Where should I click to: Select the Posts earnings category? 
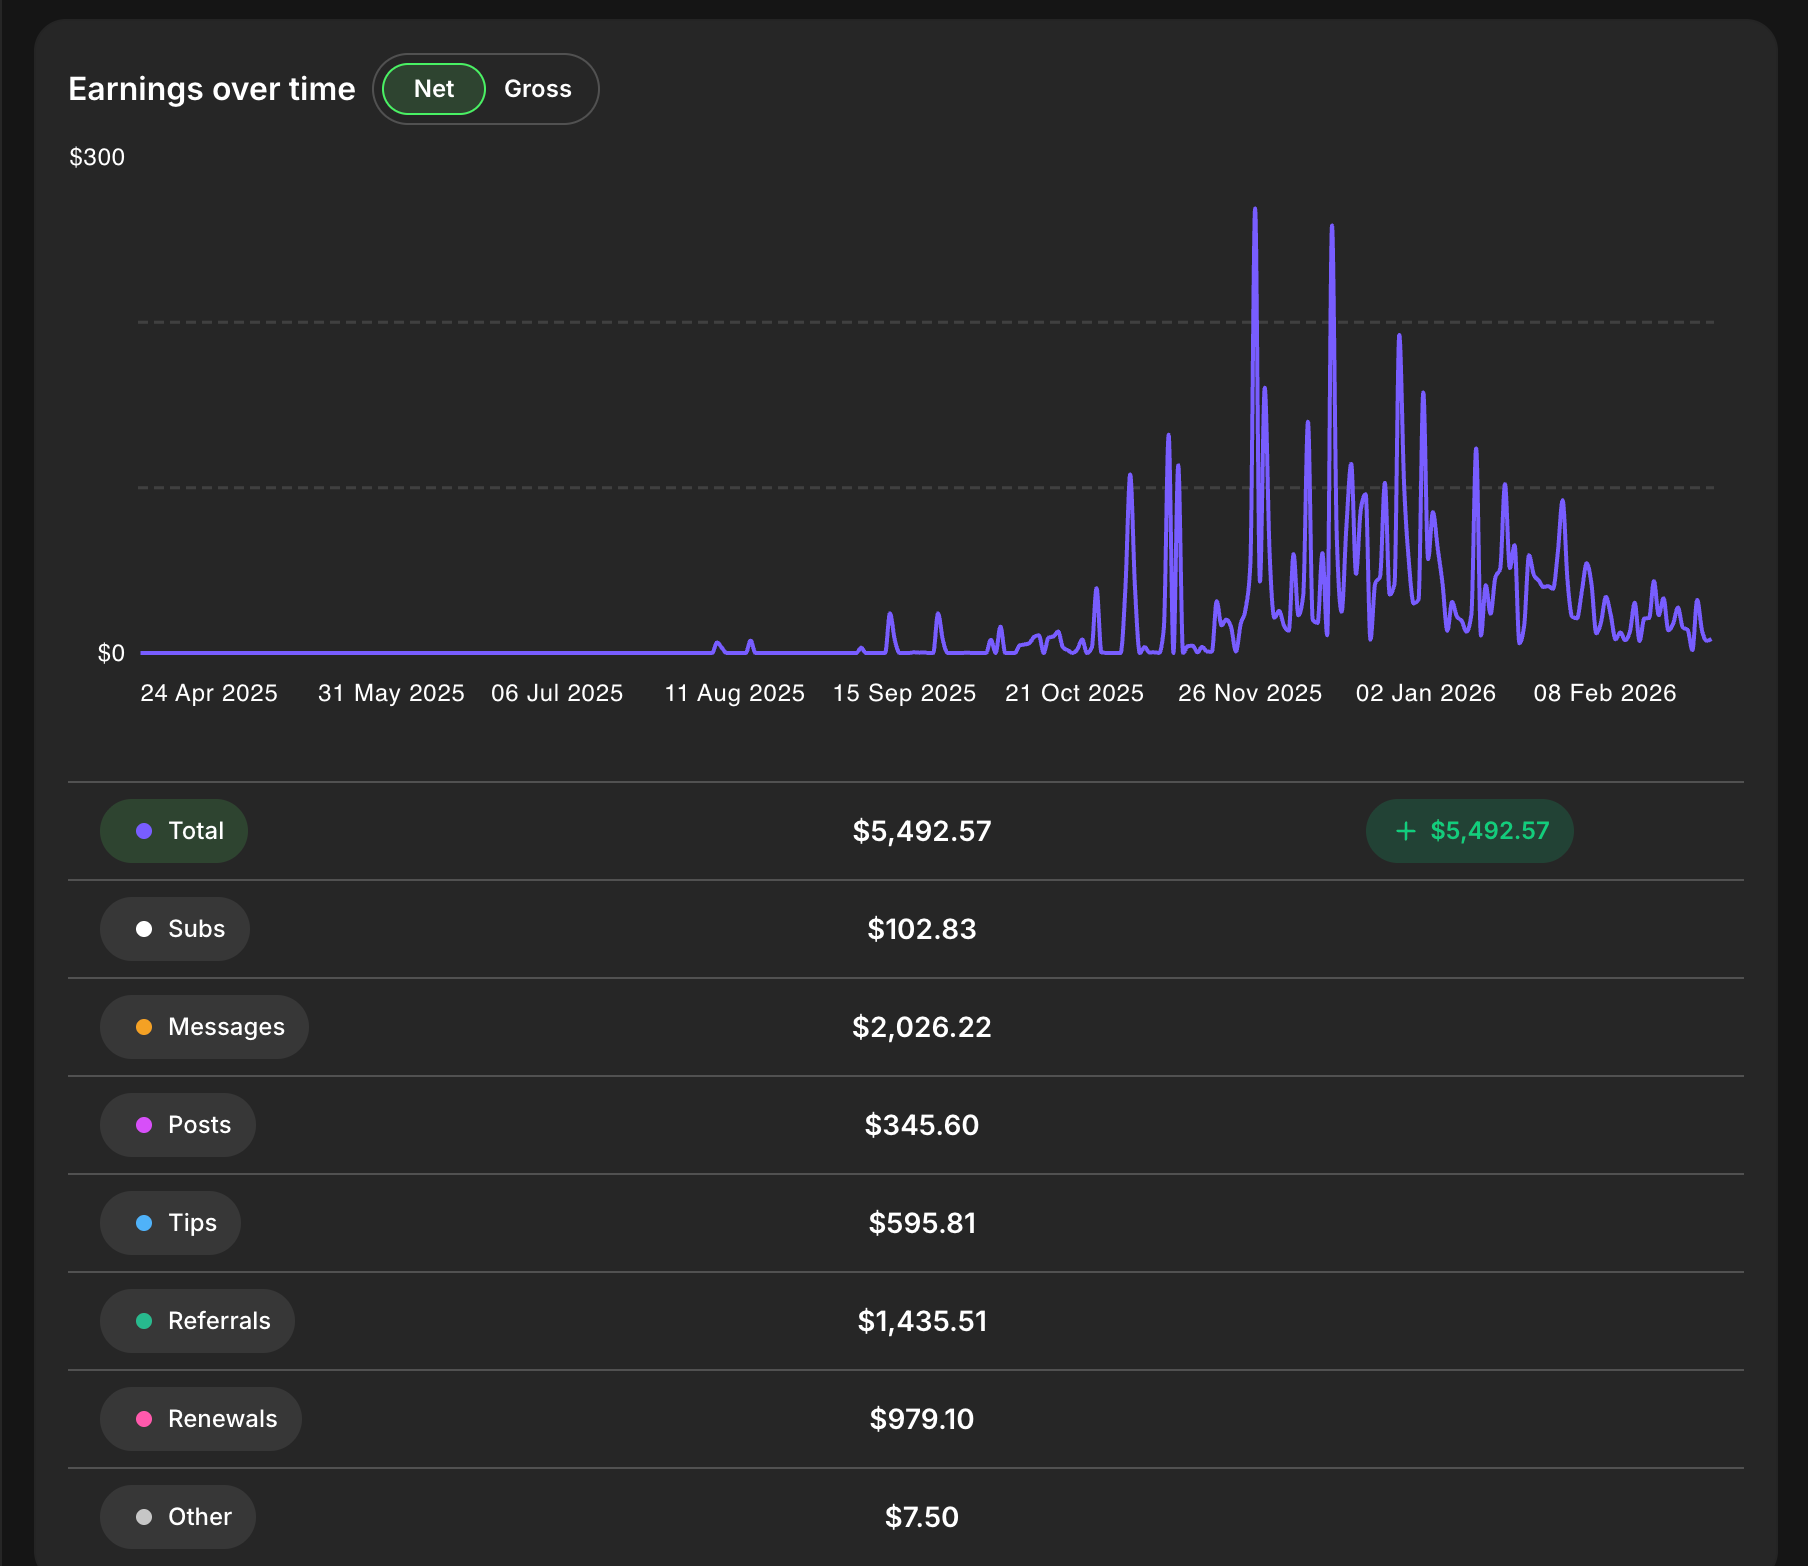178,1125
